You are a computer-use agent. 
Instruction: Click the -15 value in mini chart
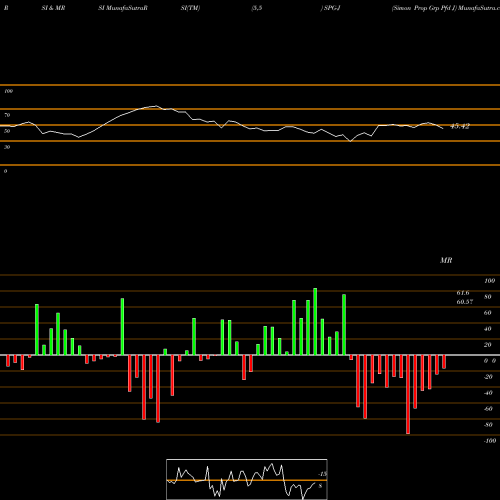(323, 474)
